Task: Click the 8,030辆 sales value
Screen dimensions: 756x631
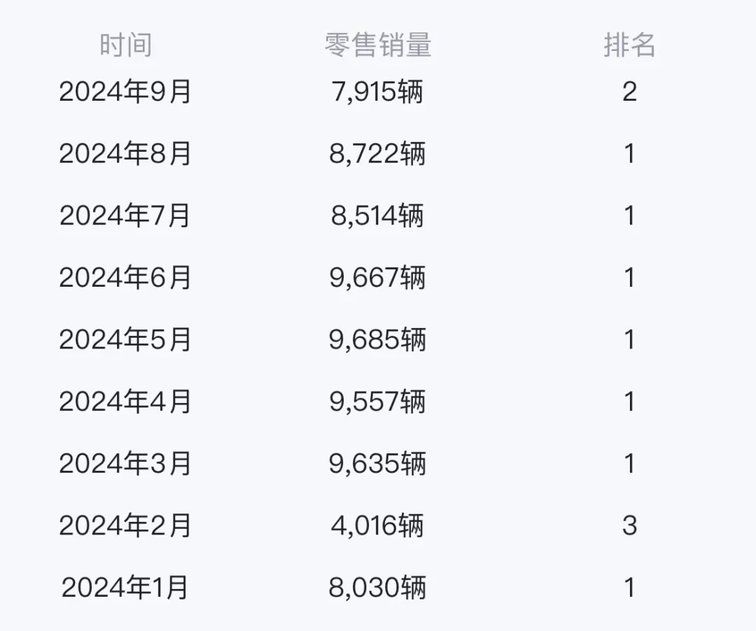Action: click(378, 588)
